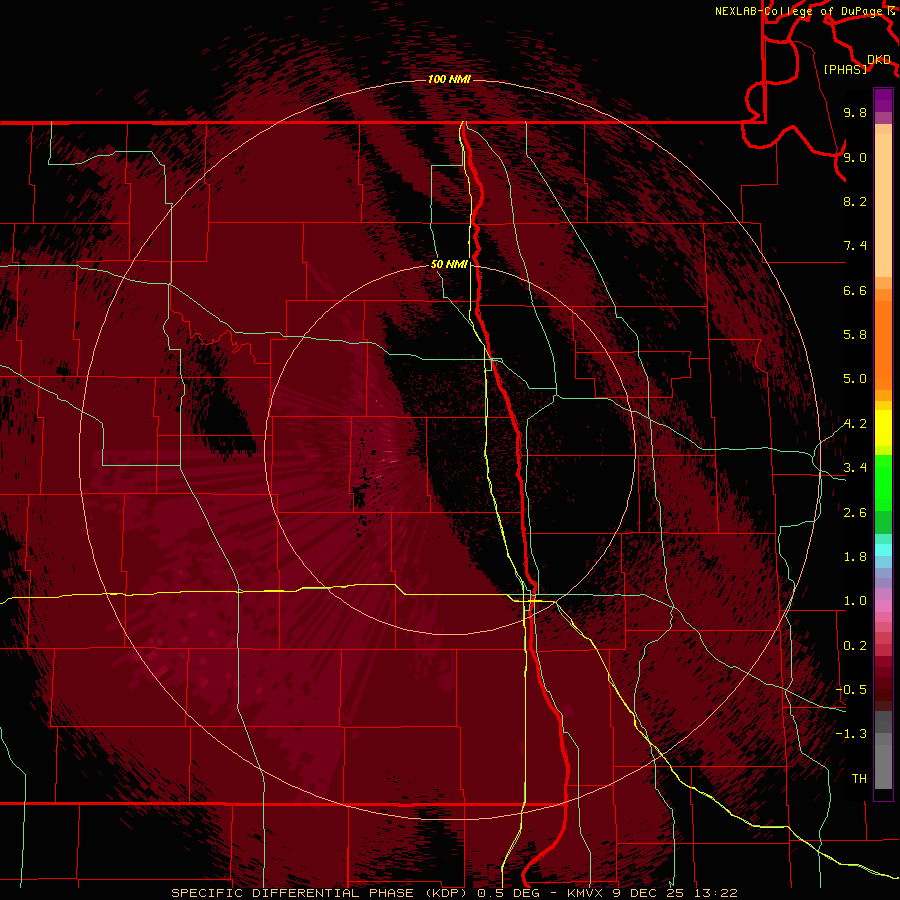Click the SPECIFIC DIFFERENTIAL PHASE (KDP) caption
Image resolution: width=900 pixels, height=900 pixels.
[x=321, y=893]
